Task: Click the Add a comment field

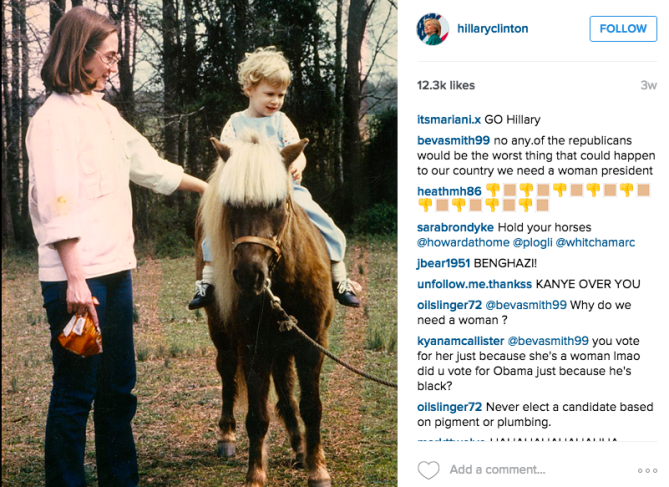Action: pyautogui.click(x=497, y=470)
